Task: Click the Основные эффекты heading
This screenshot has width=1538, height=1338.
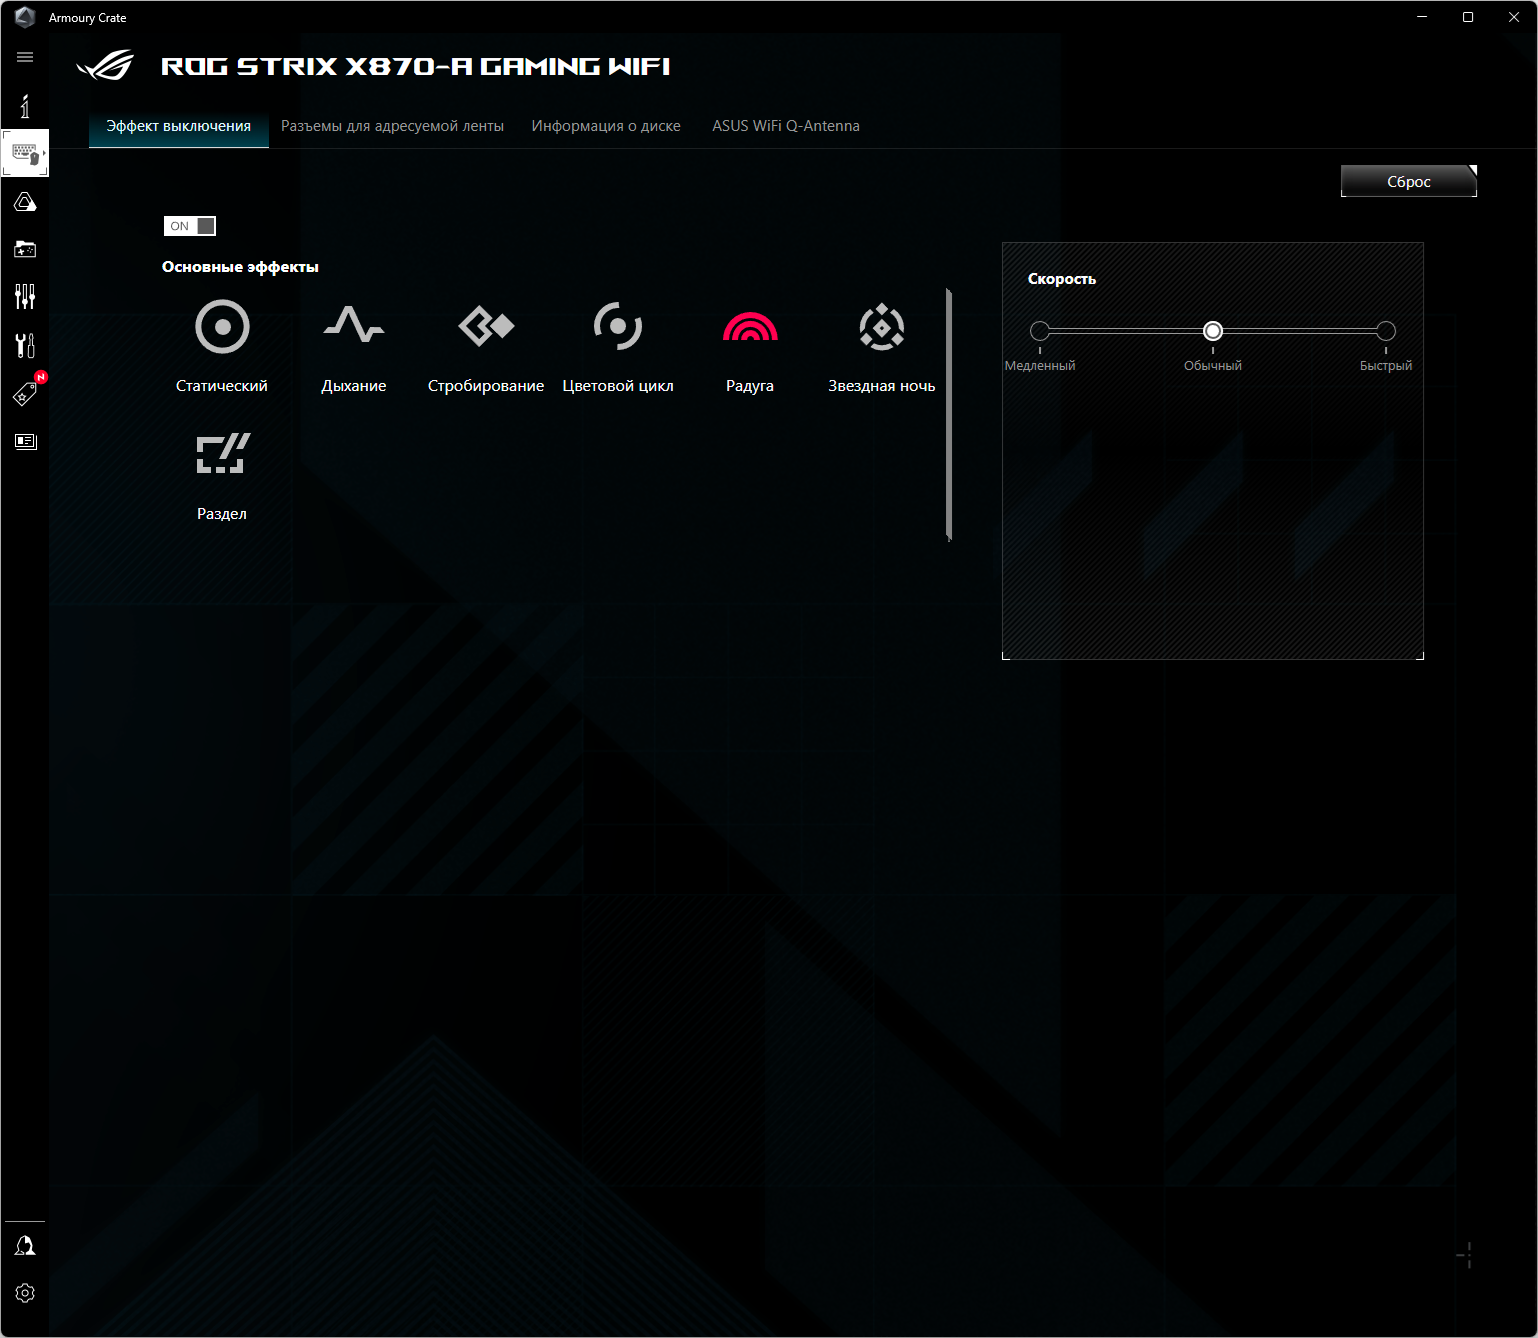Action: click(x=240, y=267)
